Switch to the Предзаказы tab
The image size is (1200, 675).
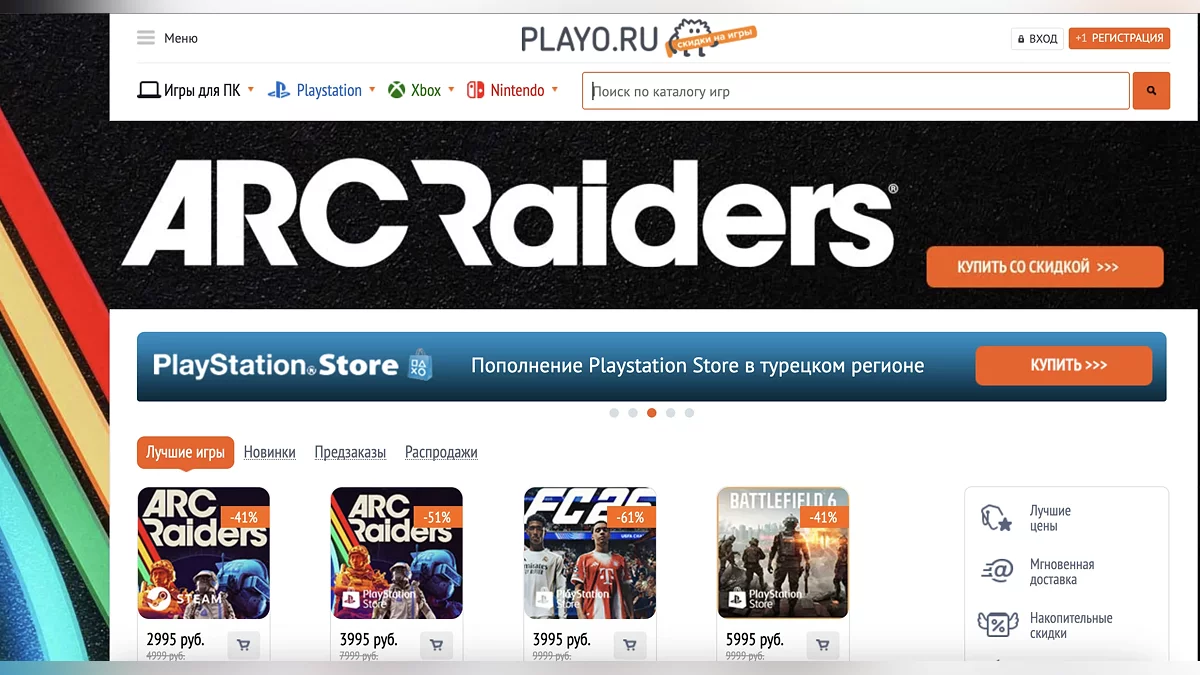[350, 452]
